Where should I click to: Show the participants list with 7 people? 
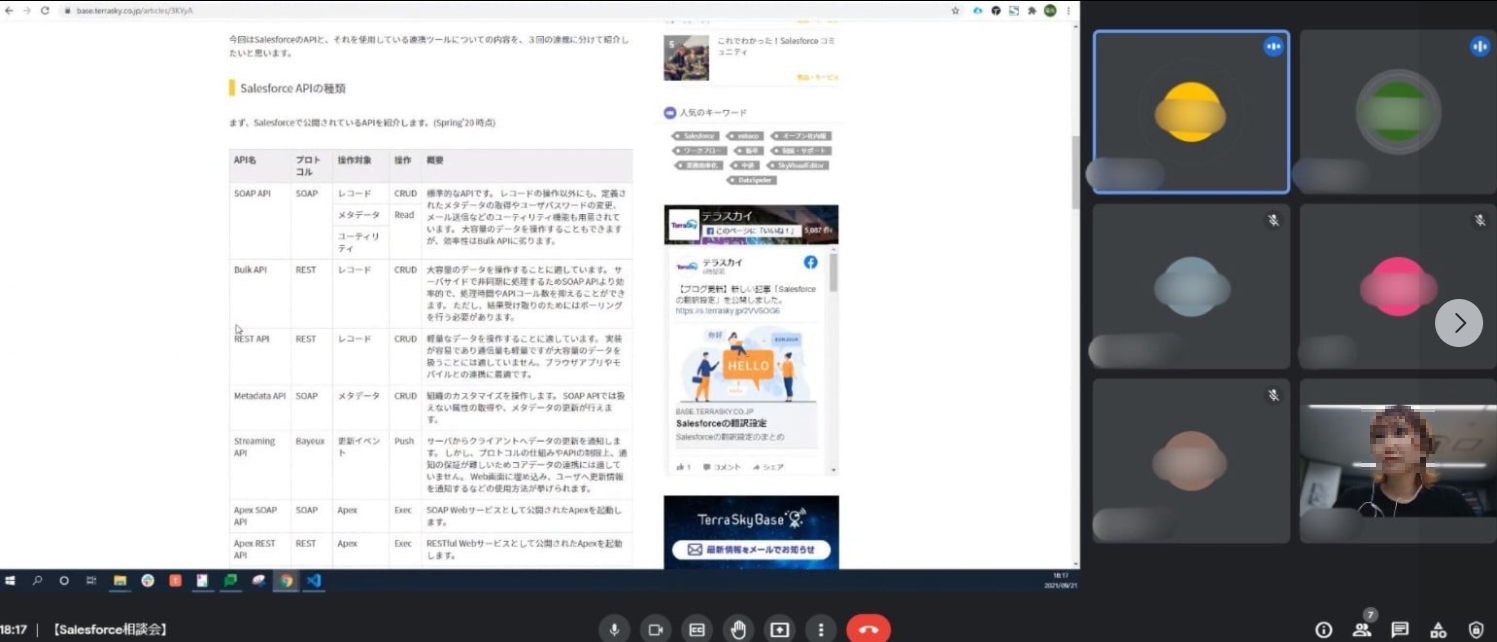click(x=1361, y=629)
